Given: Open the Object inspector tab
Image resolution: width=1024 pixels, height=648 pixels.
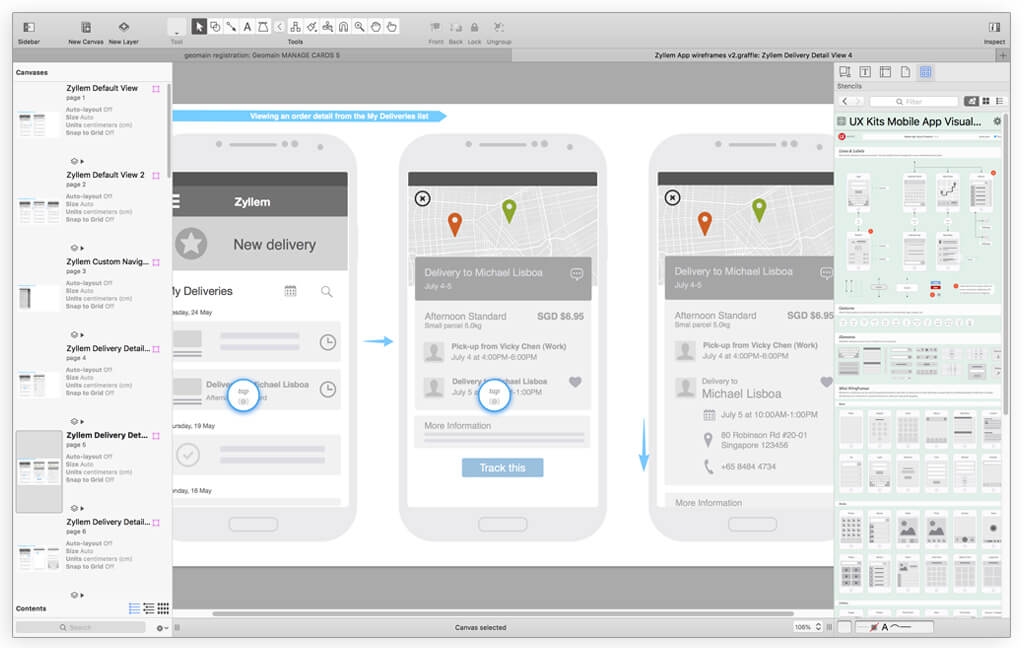Looking at the screenshot, I should point(845,72).
